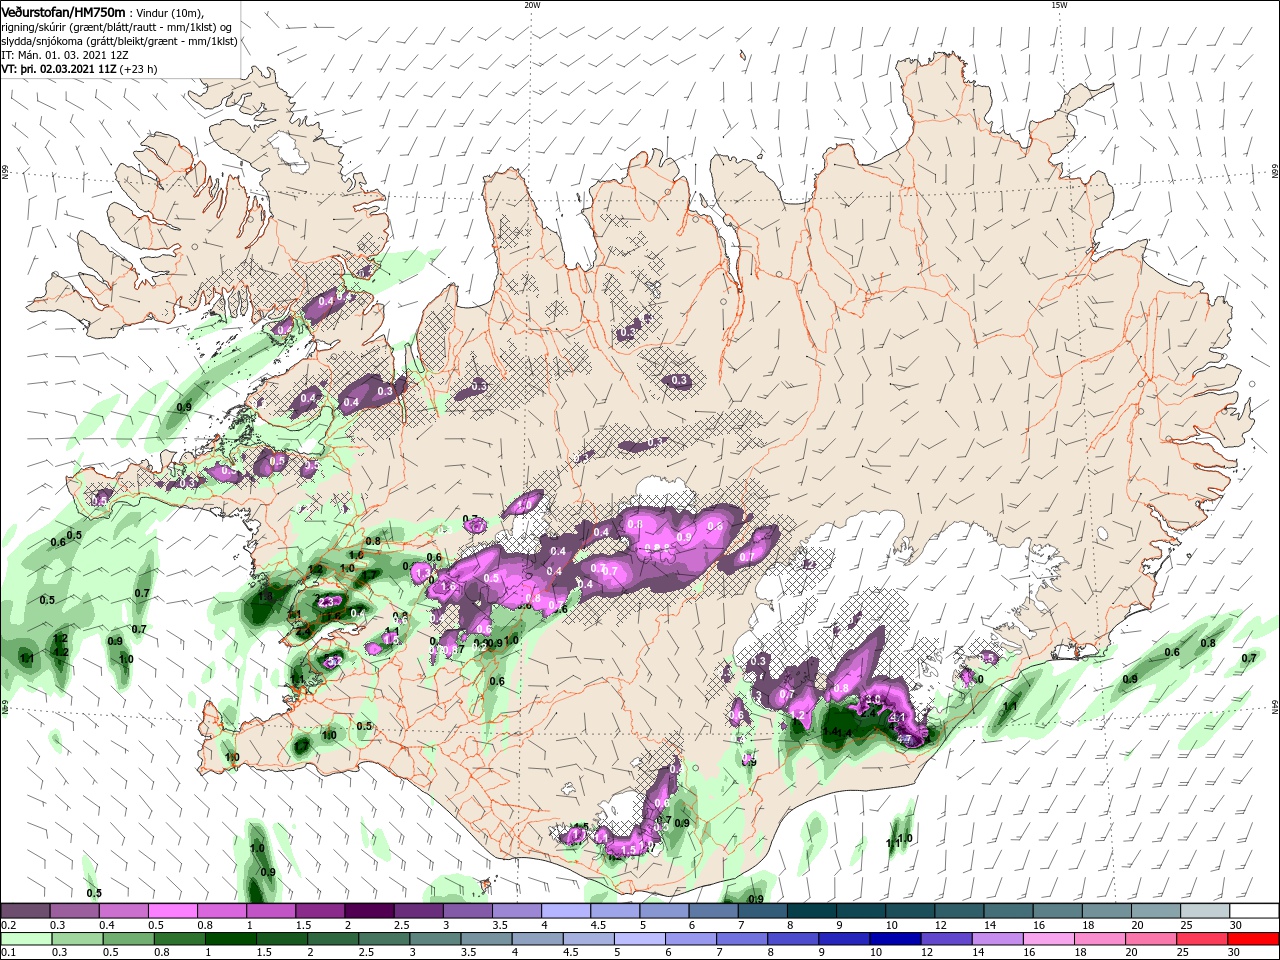Click the 'IT: Mán. 01. 03. 2021 12Z' initial time line
The height and width of the screenshot is (960, 1280).
(x=64, y=55)
